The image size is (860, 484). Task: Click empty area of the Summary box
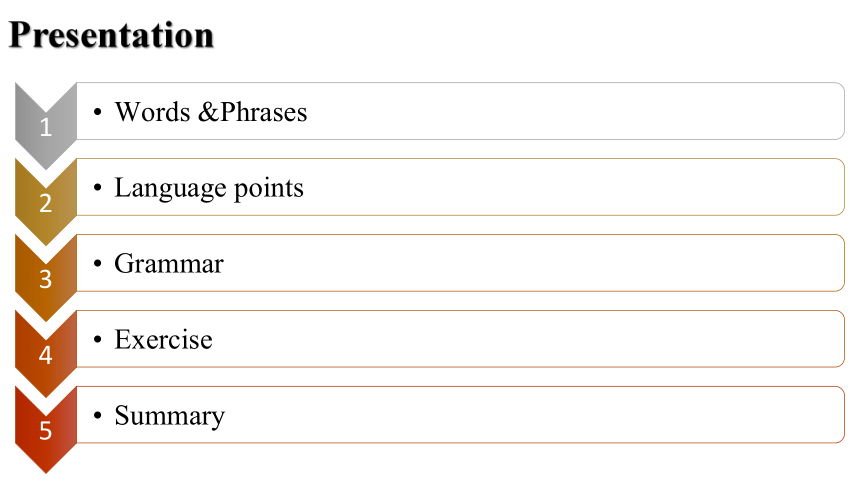532,415
